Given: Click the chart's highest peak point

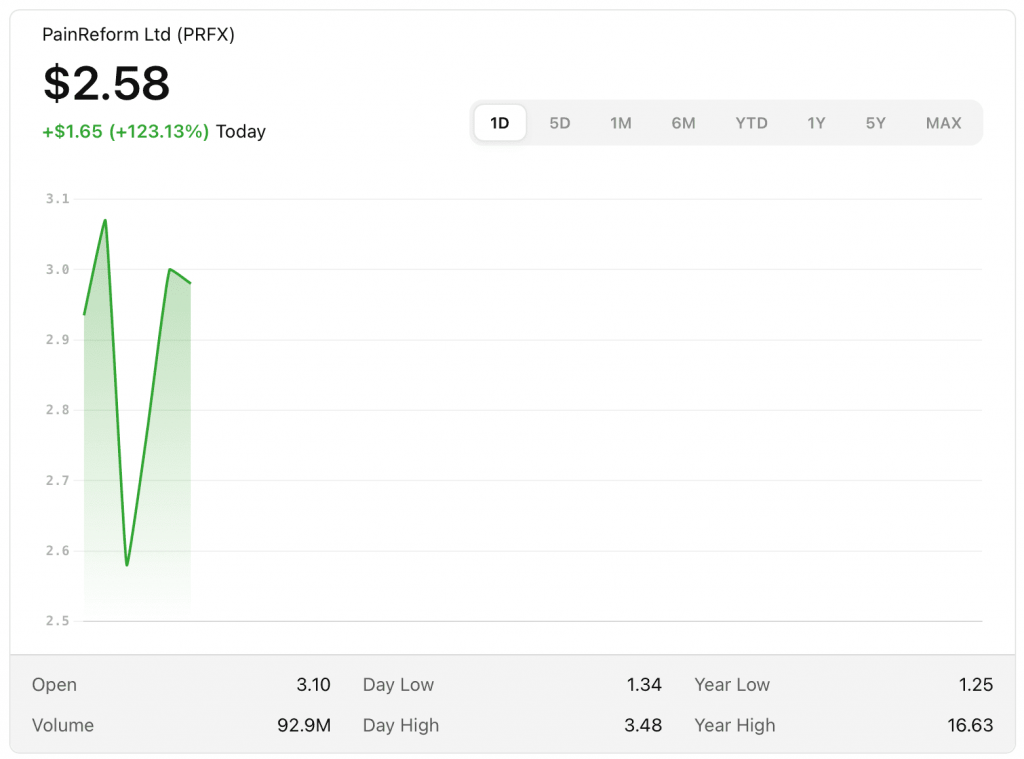Looking at the screenshot, I should click(x=105, y=220).
